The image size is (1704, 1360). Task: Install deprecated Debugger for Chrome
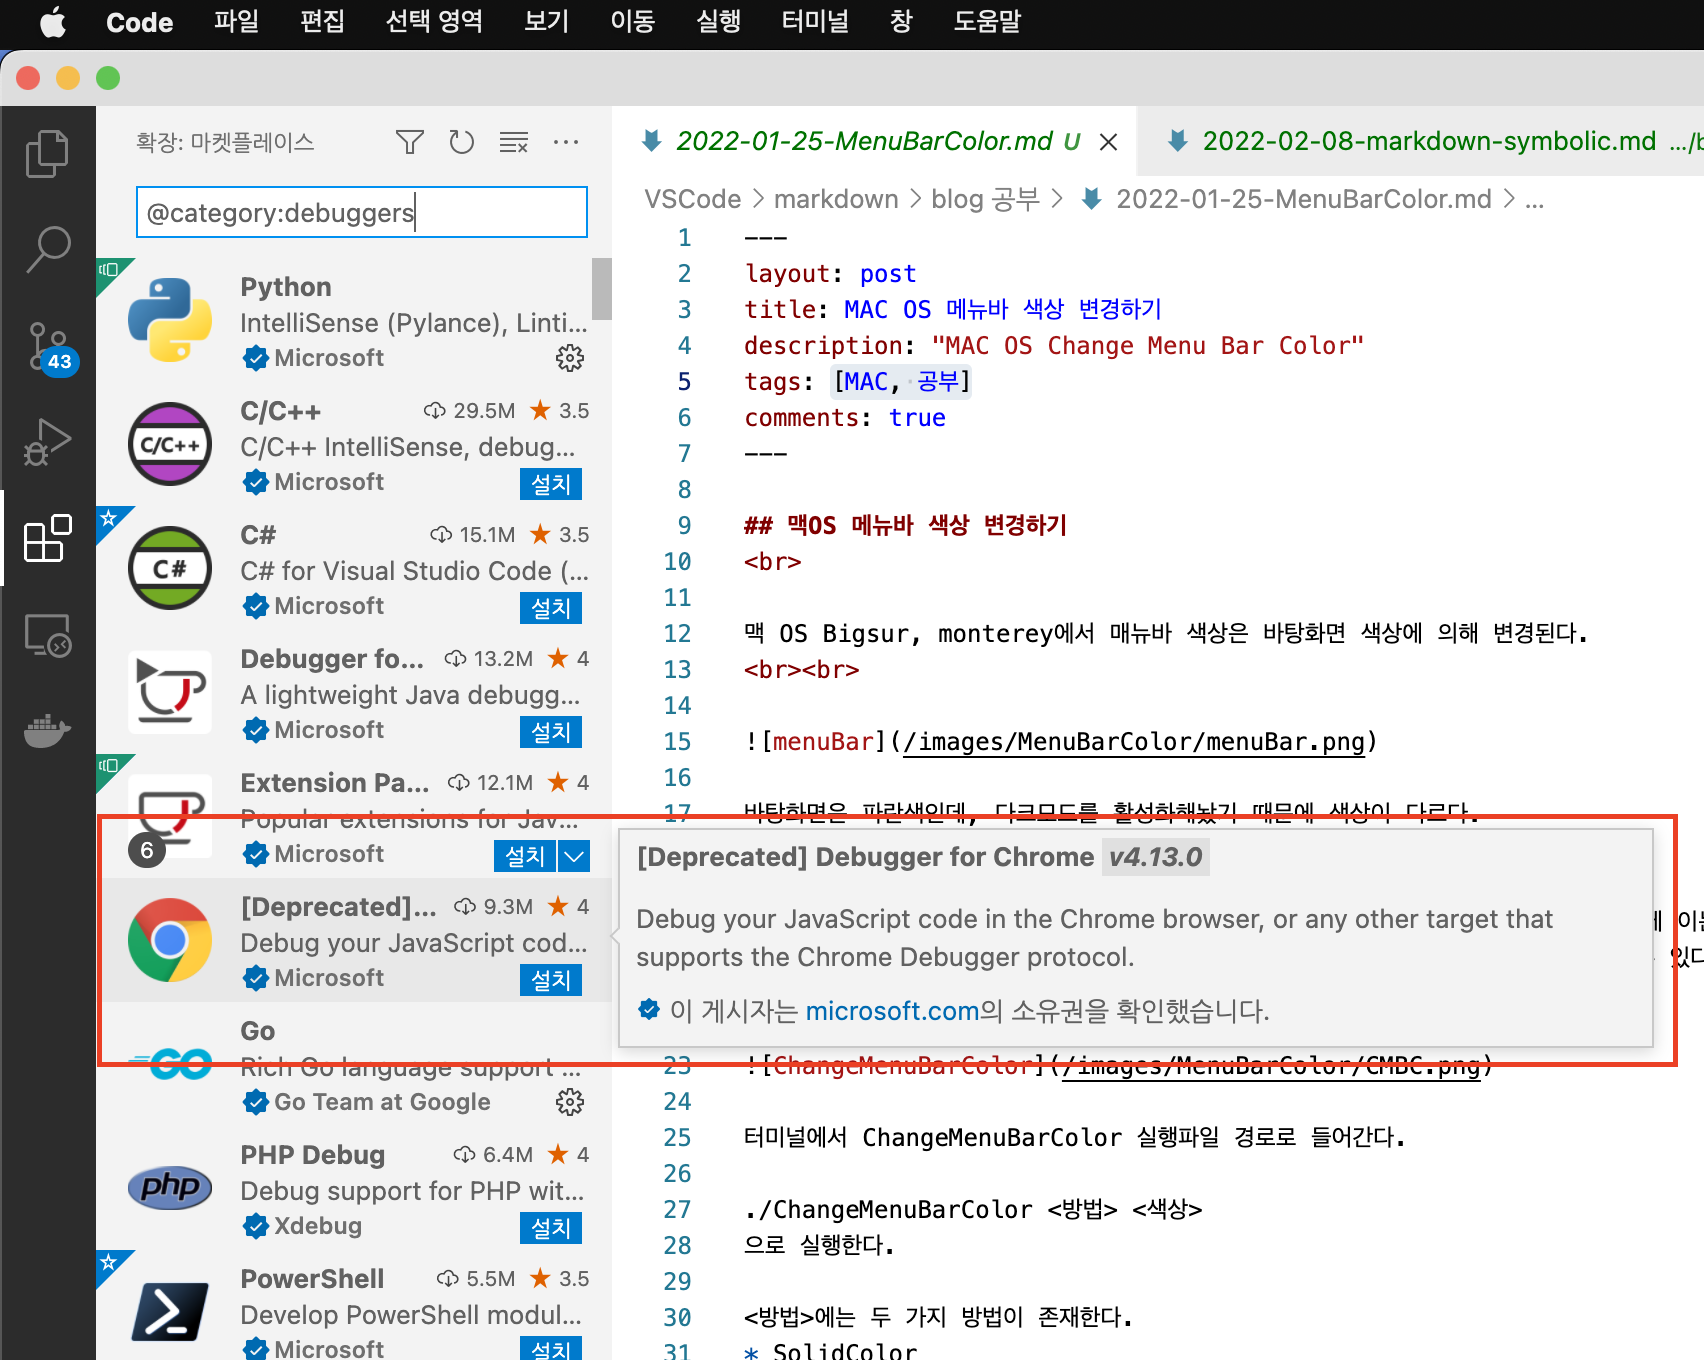coord(550,980)
